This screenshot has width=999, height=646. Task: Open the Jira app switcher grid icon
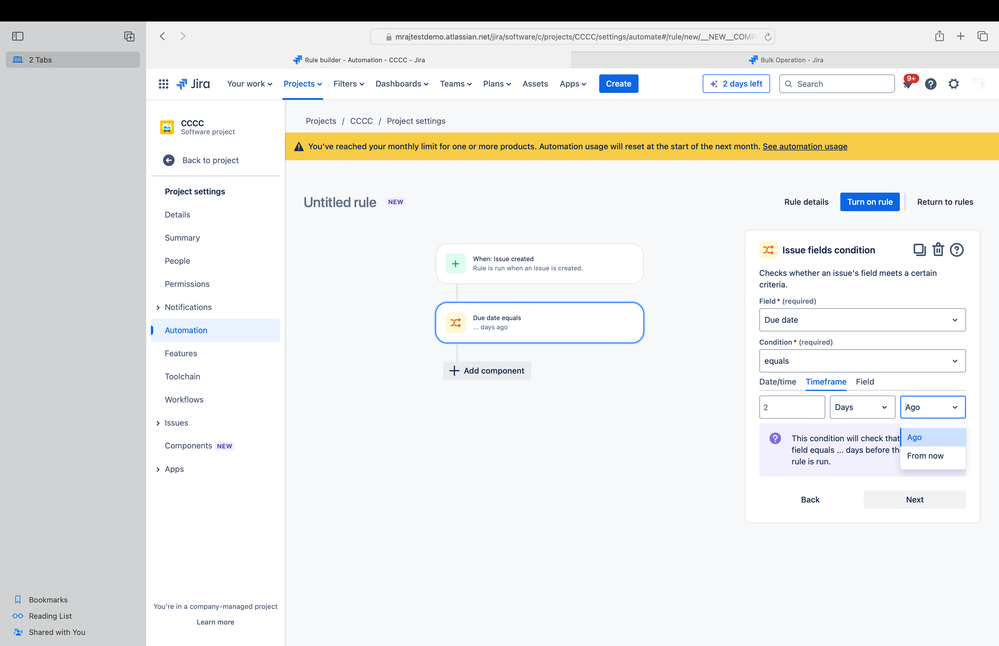point(163,83)
